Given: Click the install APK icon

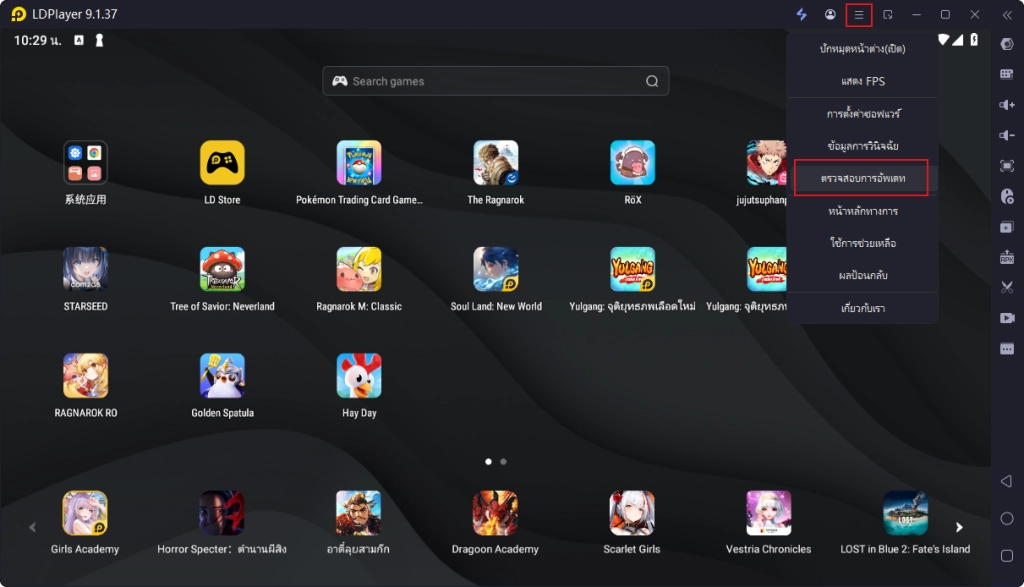Looking at the screenshot, I should point(1007,257).
